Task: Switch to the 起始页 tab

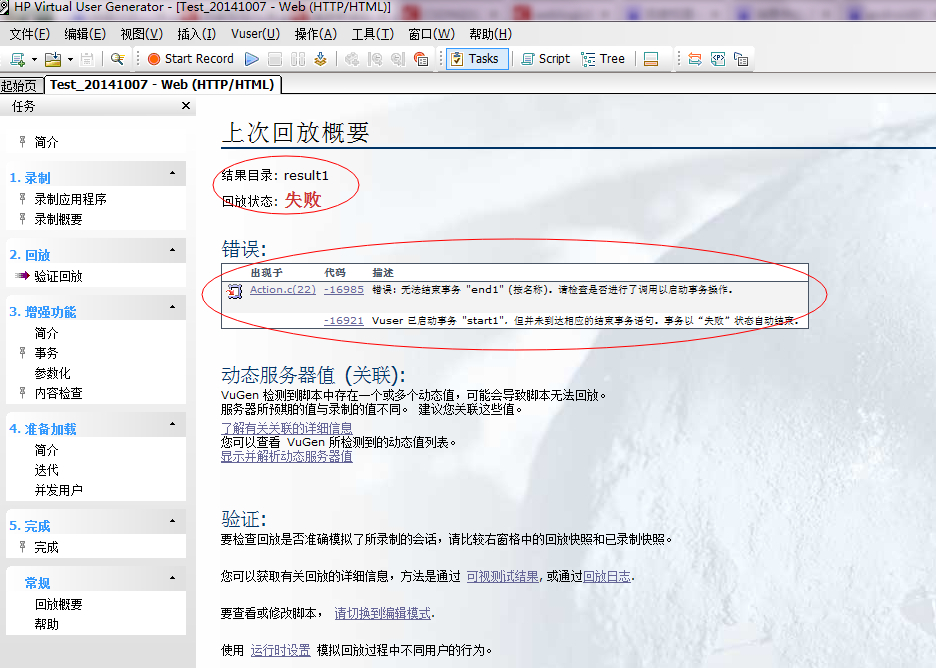Action: click(21, 85)
